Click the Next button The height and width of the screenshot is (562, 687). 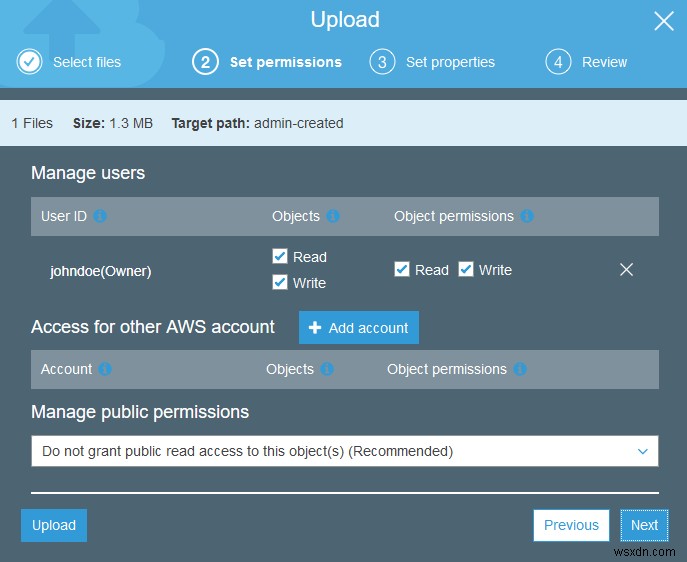[645, 525]
